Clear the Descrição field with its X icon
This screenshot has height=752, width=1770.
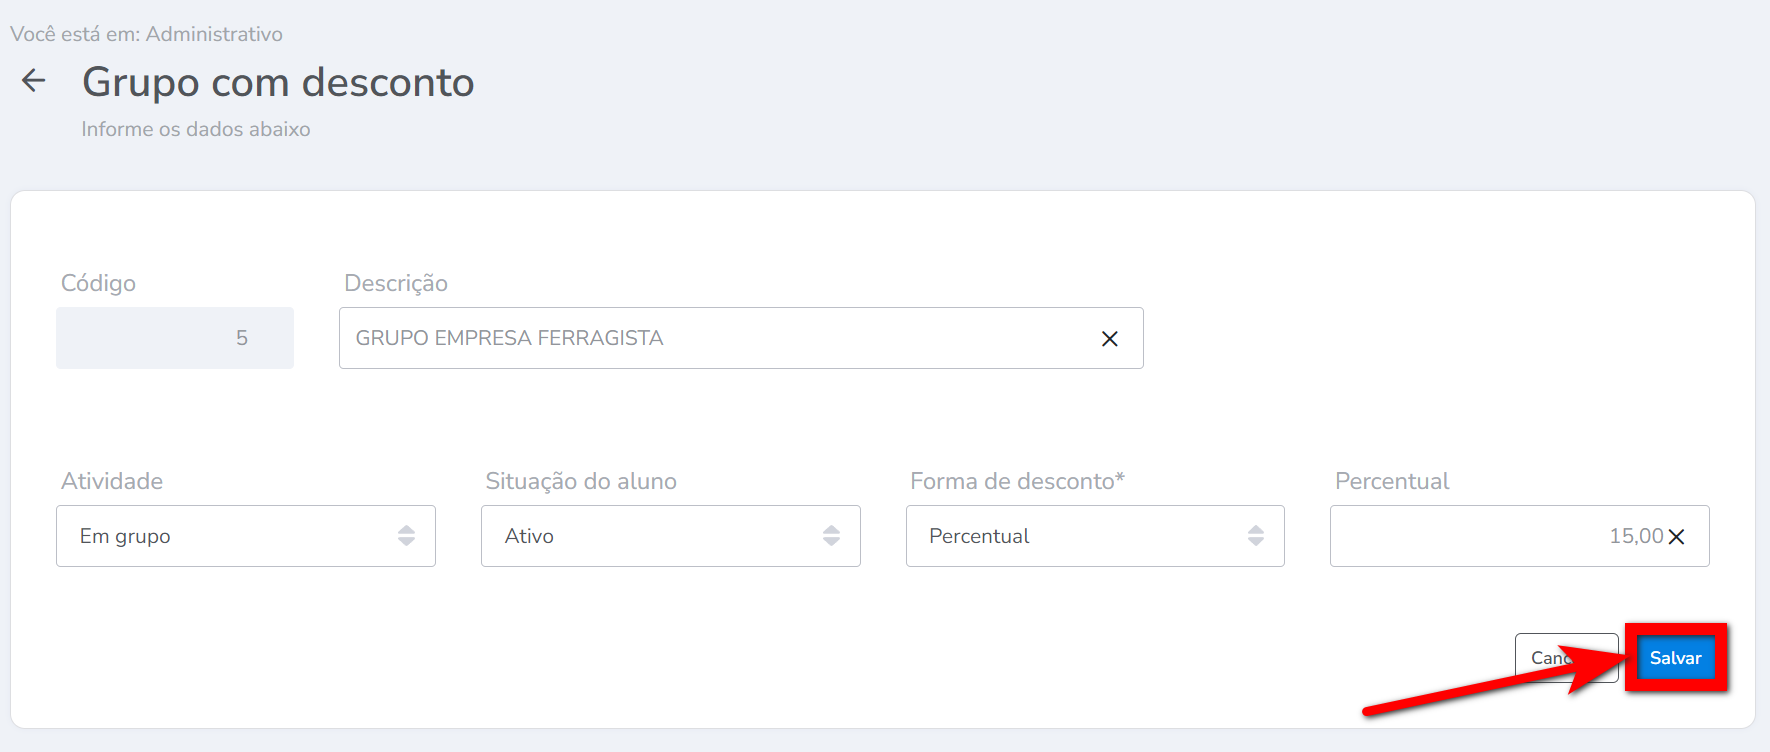tap(1109, 339)
